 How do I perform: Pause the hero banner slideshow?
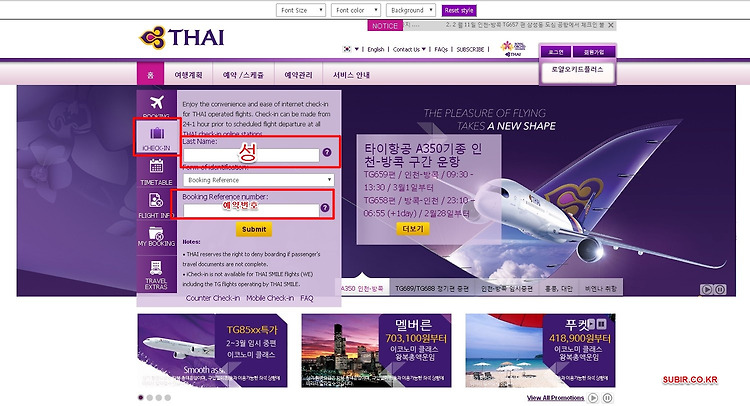720,289
